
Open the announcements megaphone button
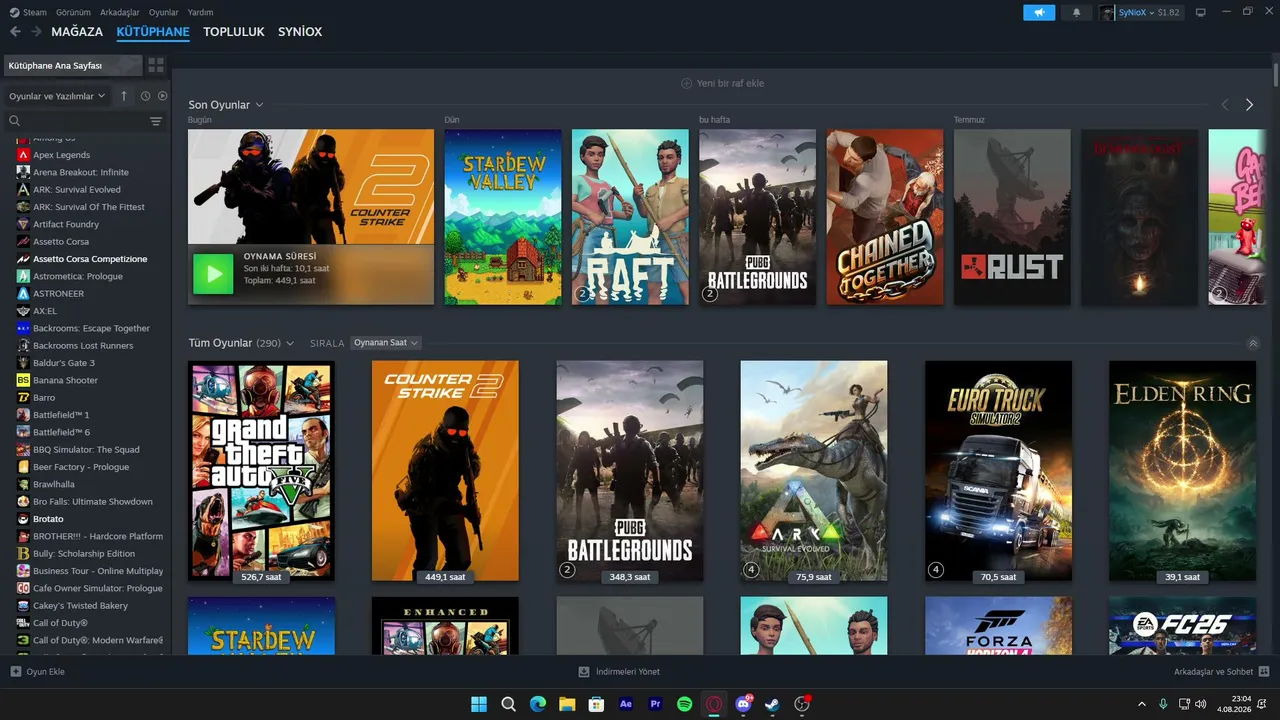pyautogui.click(x=1039, y=13)
